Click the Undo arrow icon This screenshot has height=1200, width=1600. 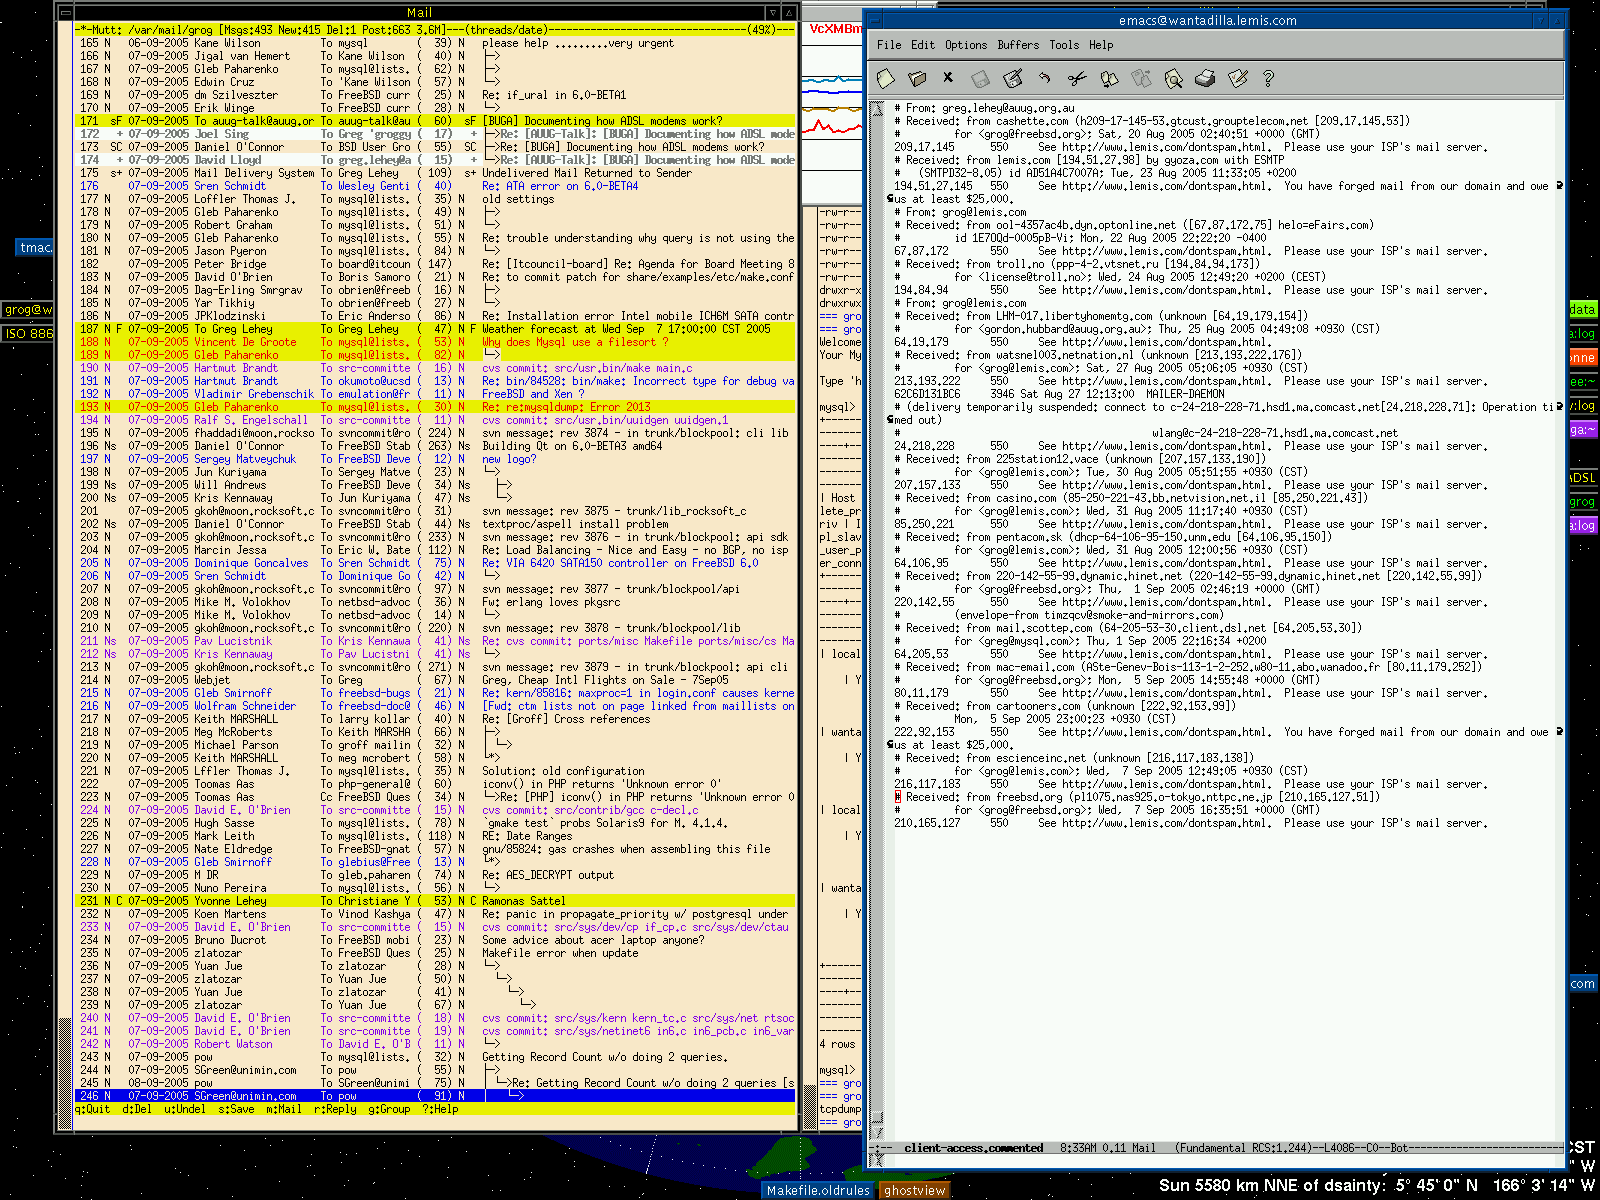[1045, 78]
